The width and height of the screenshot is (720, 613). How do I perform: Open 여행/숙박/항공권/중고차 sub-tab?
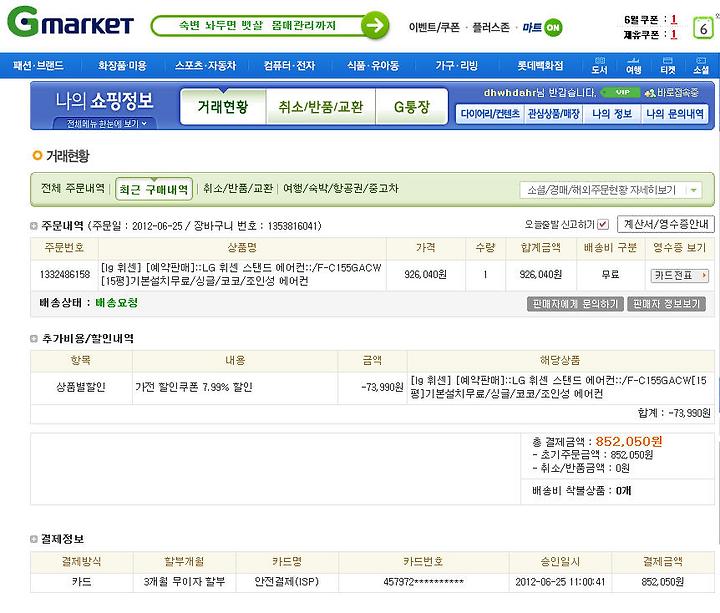tap(340, 188)
